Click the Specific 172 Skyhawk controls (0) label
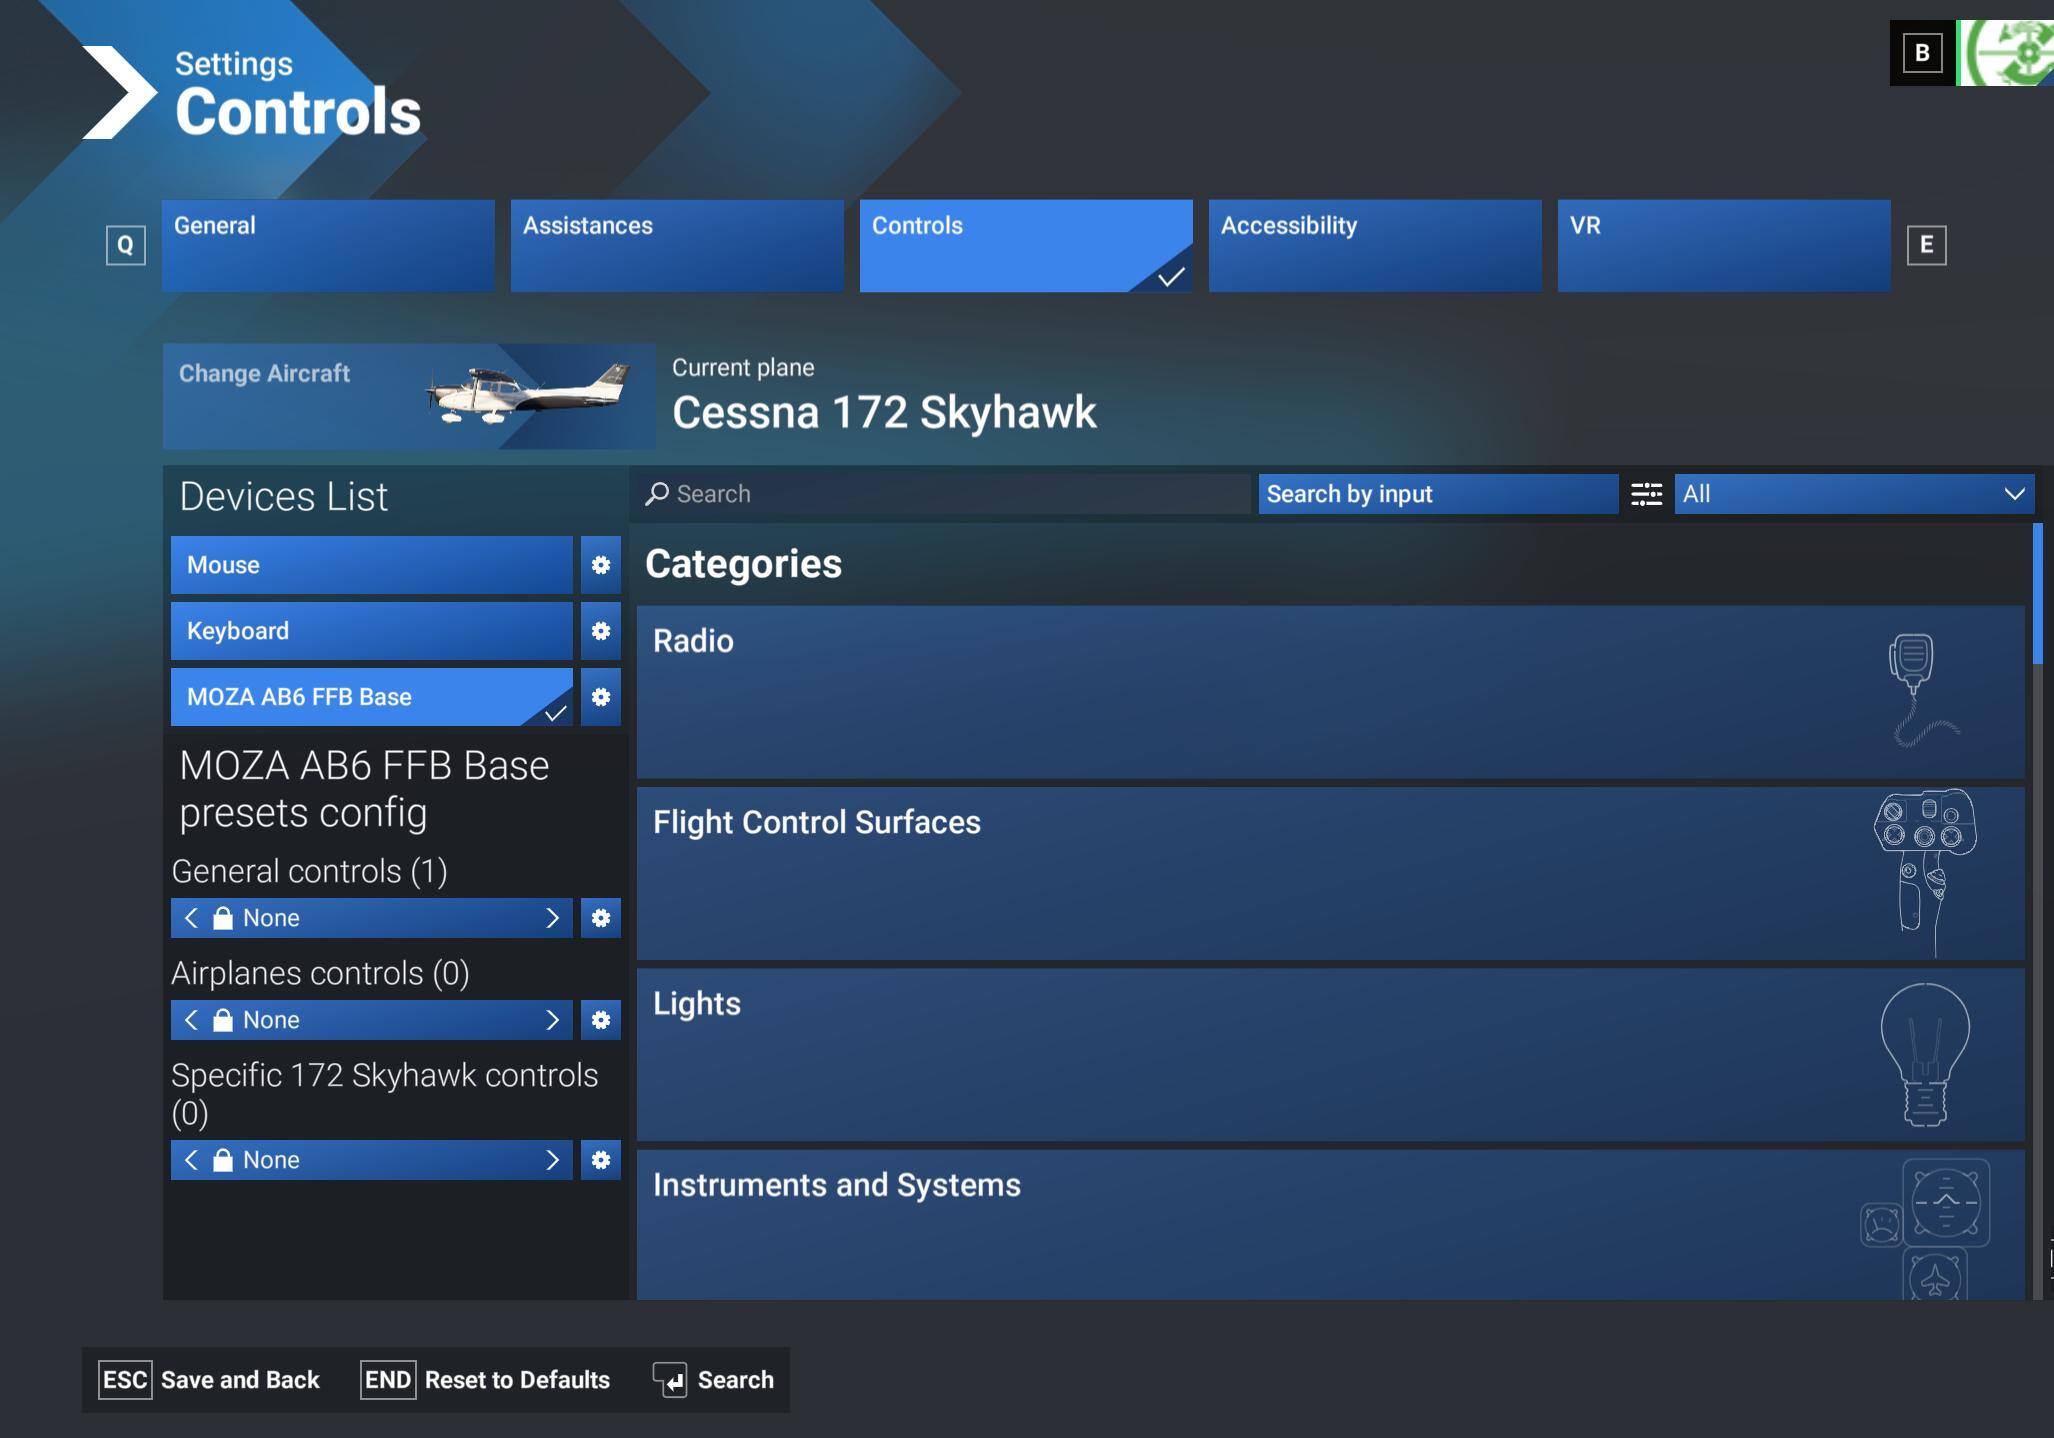Viewport: 2054px width, 1438px height. (x=385, y=1094)
